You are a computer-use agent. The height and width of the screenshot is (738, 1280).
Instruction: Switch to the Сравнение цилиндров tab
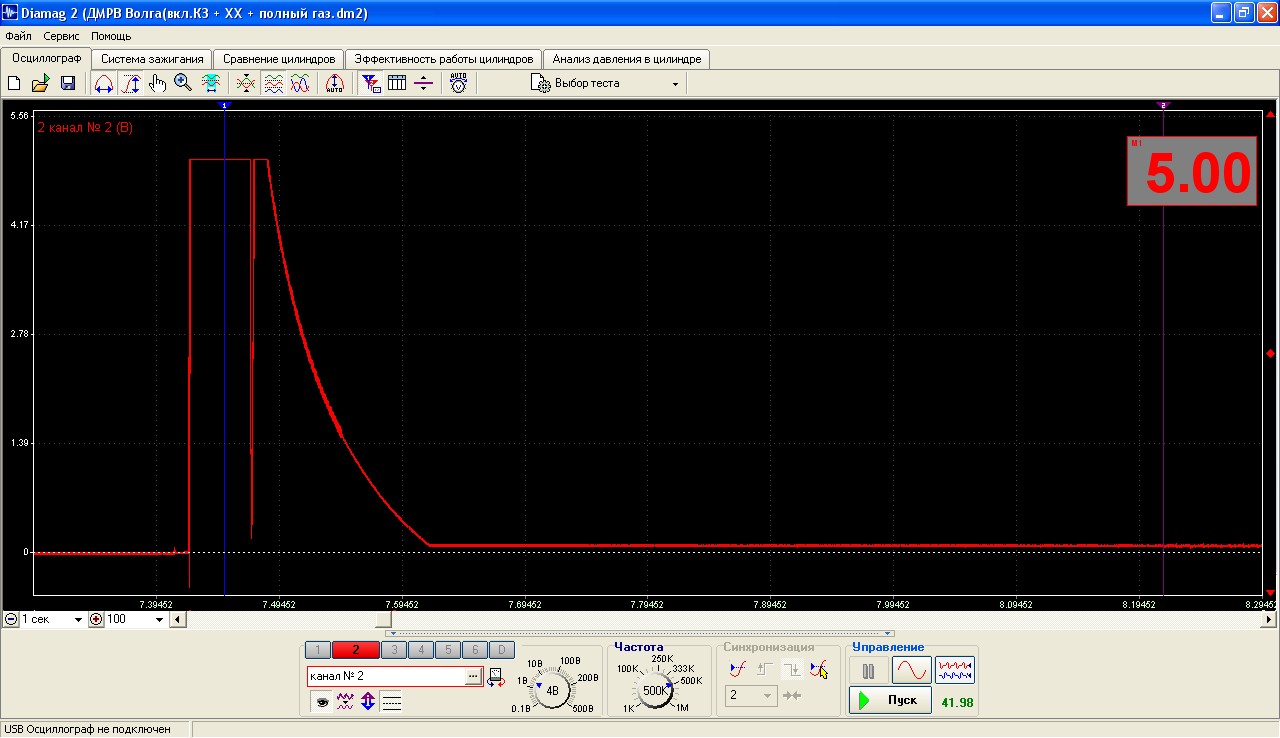pyautogui.click(x=279, y=59)
